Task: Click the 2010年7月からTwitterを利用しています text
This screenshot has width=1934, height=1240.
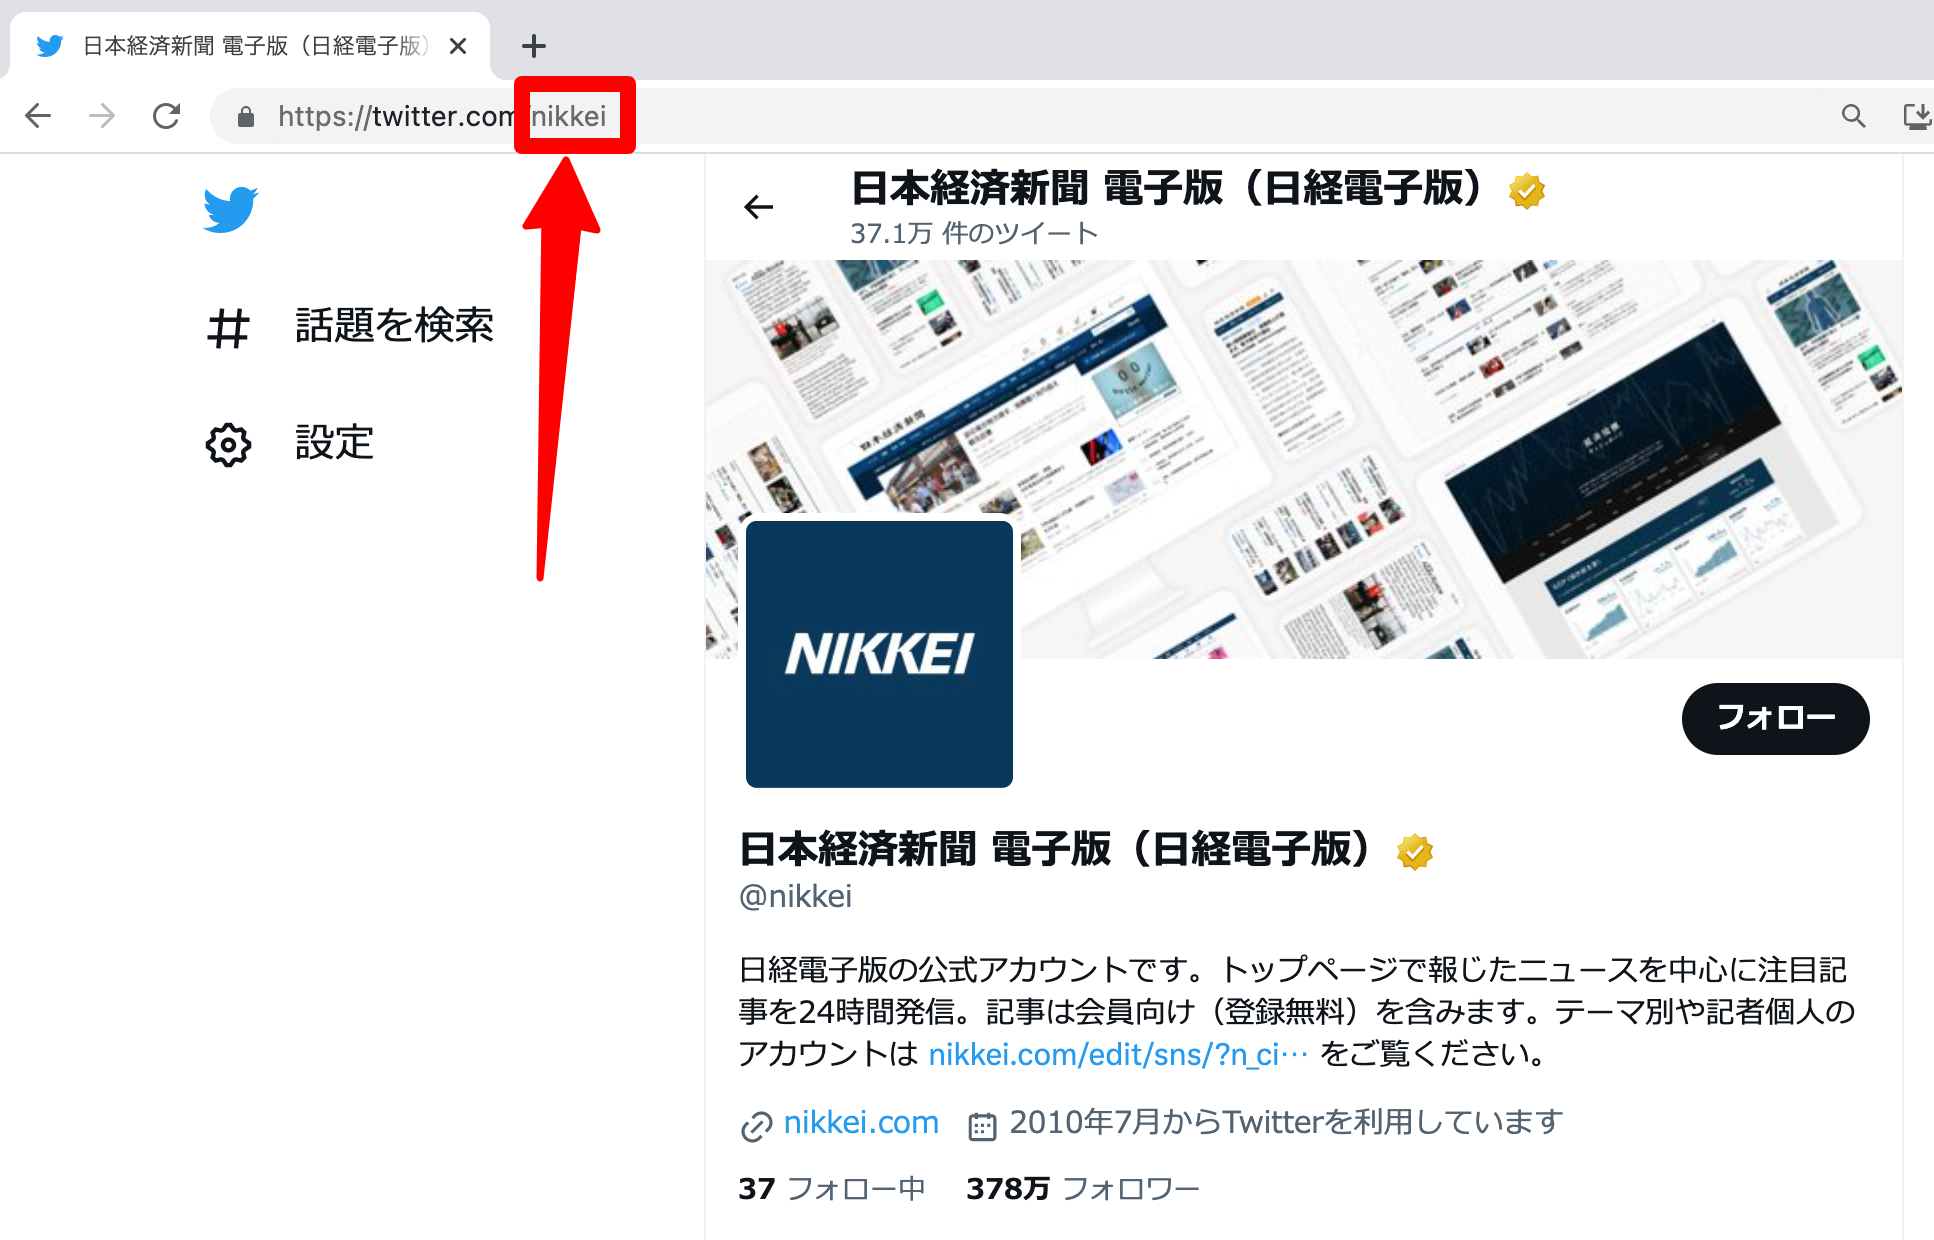Action: (x=1286, y=1122)
